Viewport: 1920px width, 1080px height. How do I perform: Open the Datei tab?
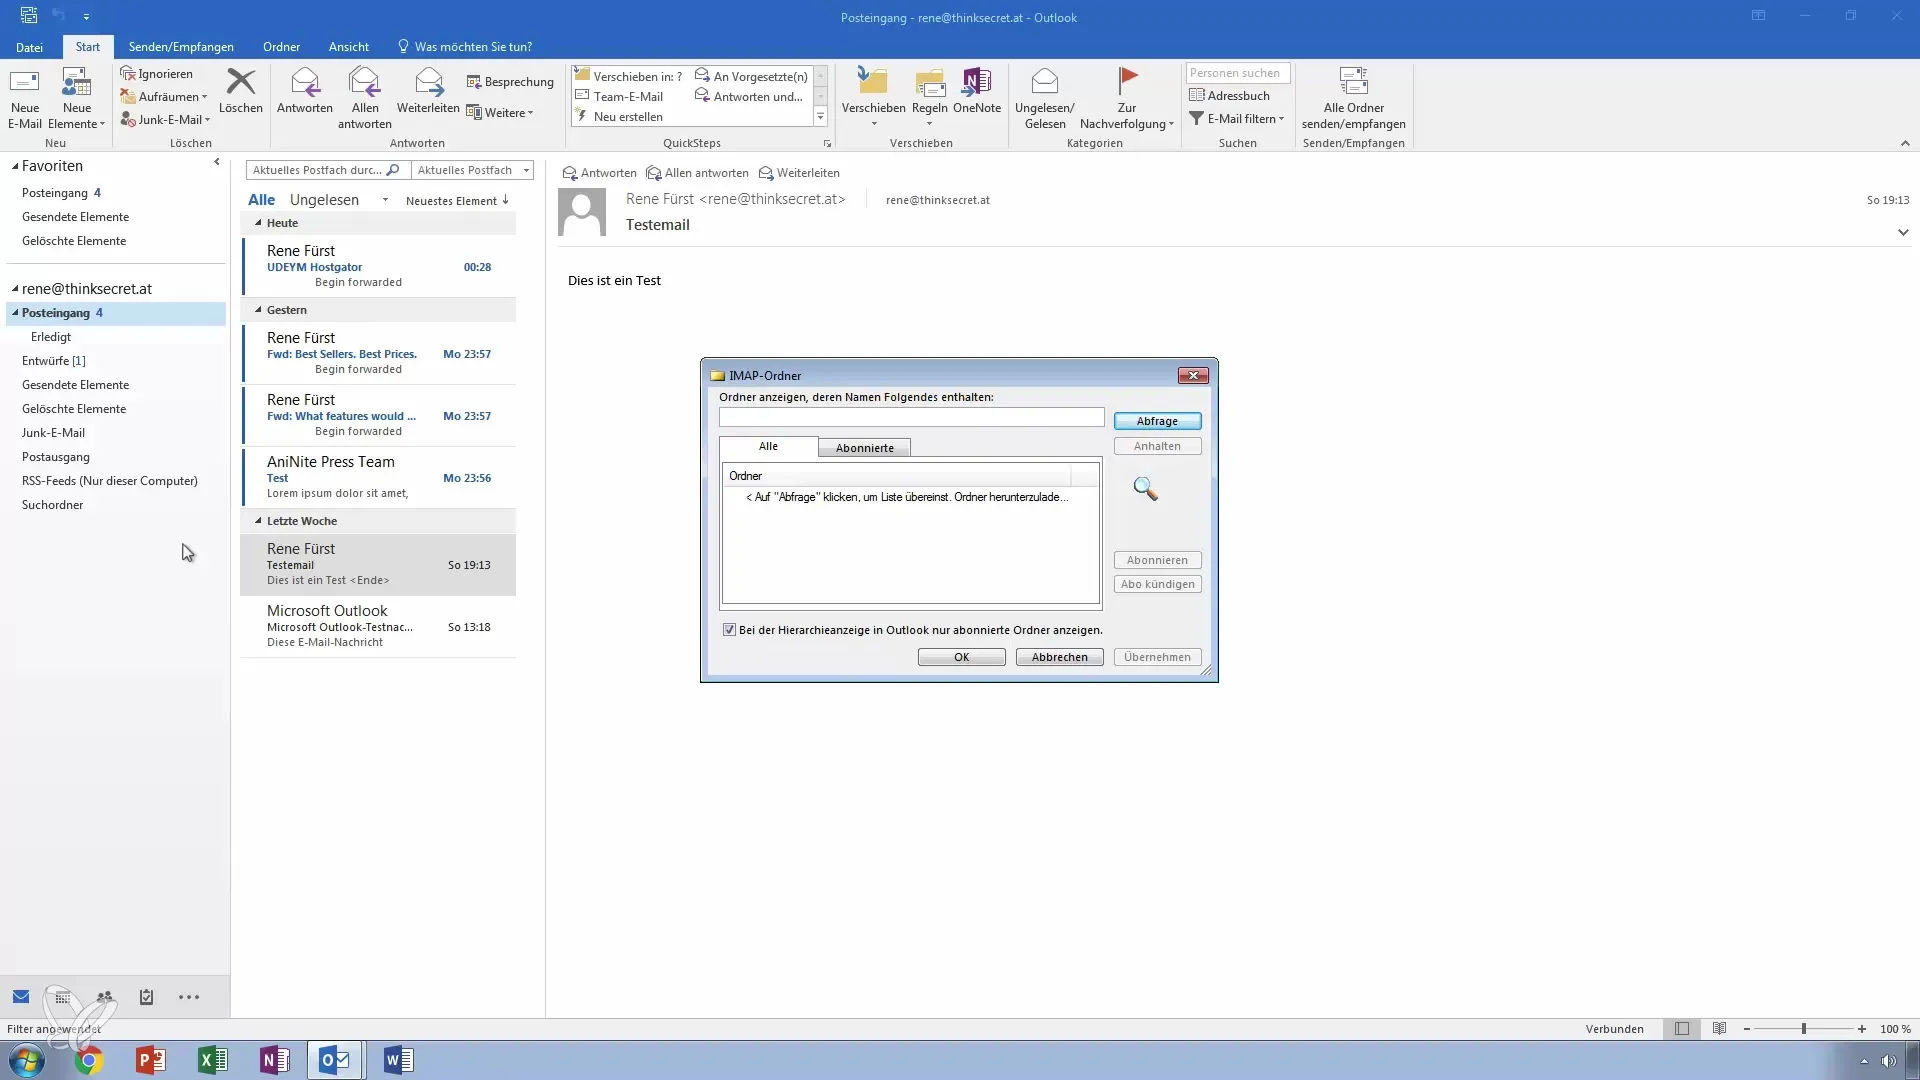tap(29, 47)
